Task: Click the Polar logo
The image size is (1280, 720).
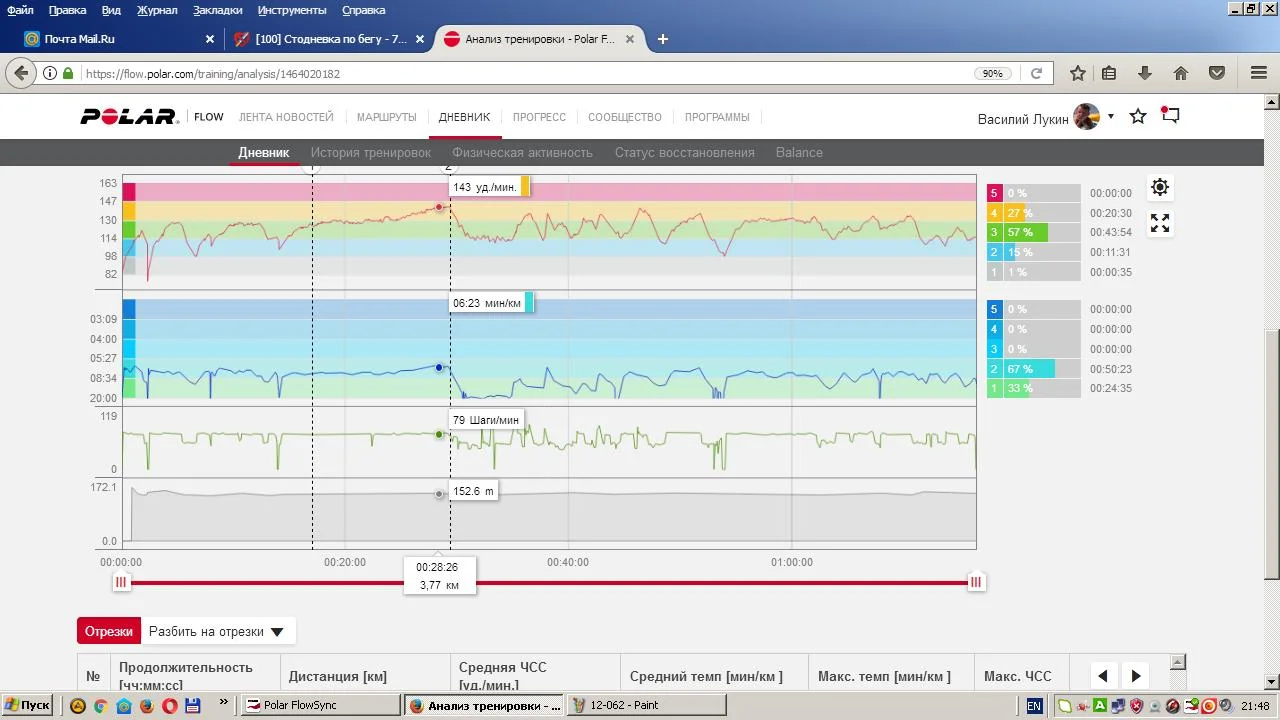Action: pos(129,117)
